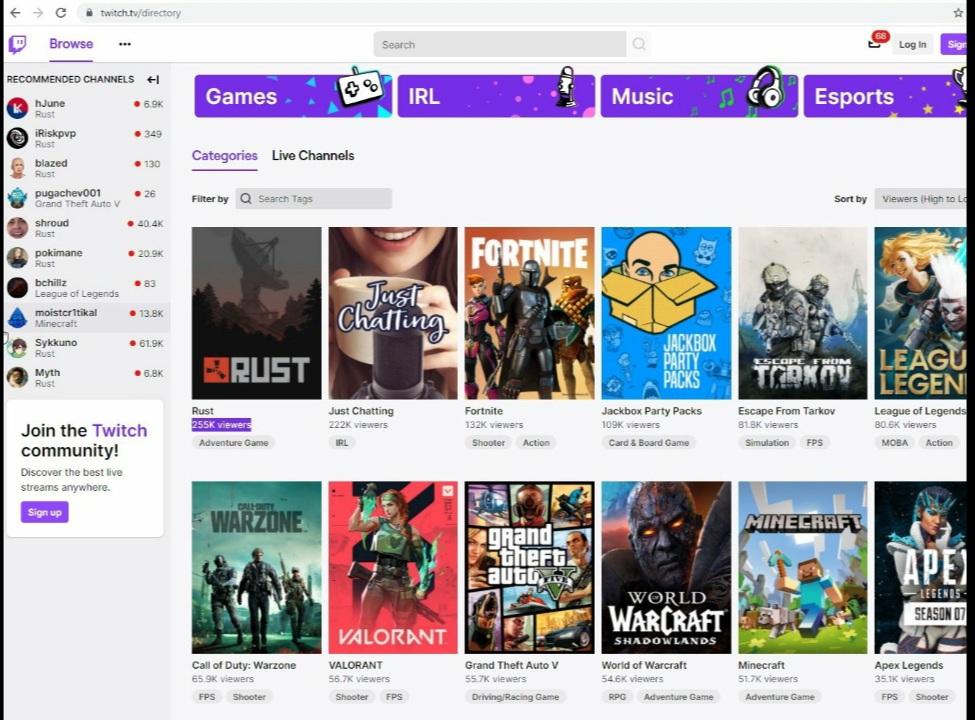Screen dimensions: 975x720
Task: Open the League of Legends cover
Action: (920, 313)
